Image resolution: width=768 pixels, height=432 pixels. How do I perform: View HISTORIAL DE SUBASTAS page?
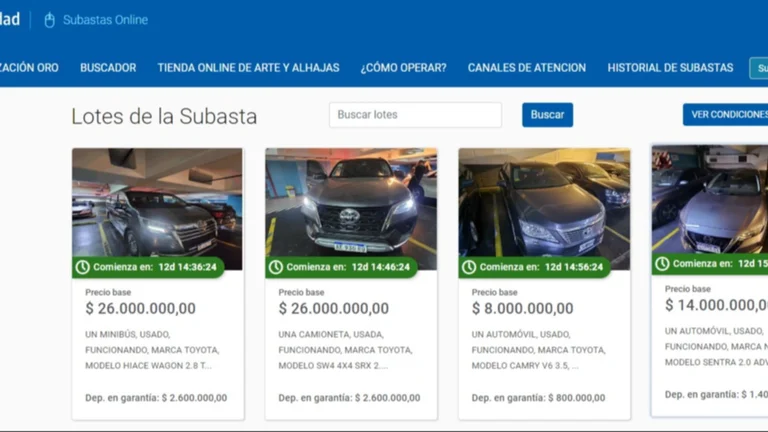click(x=670, y=68)
